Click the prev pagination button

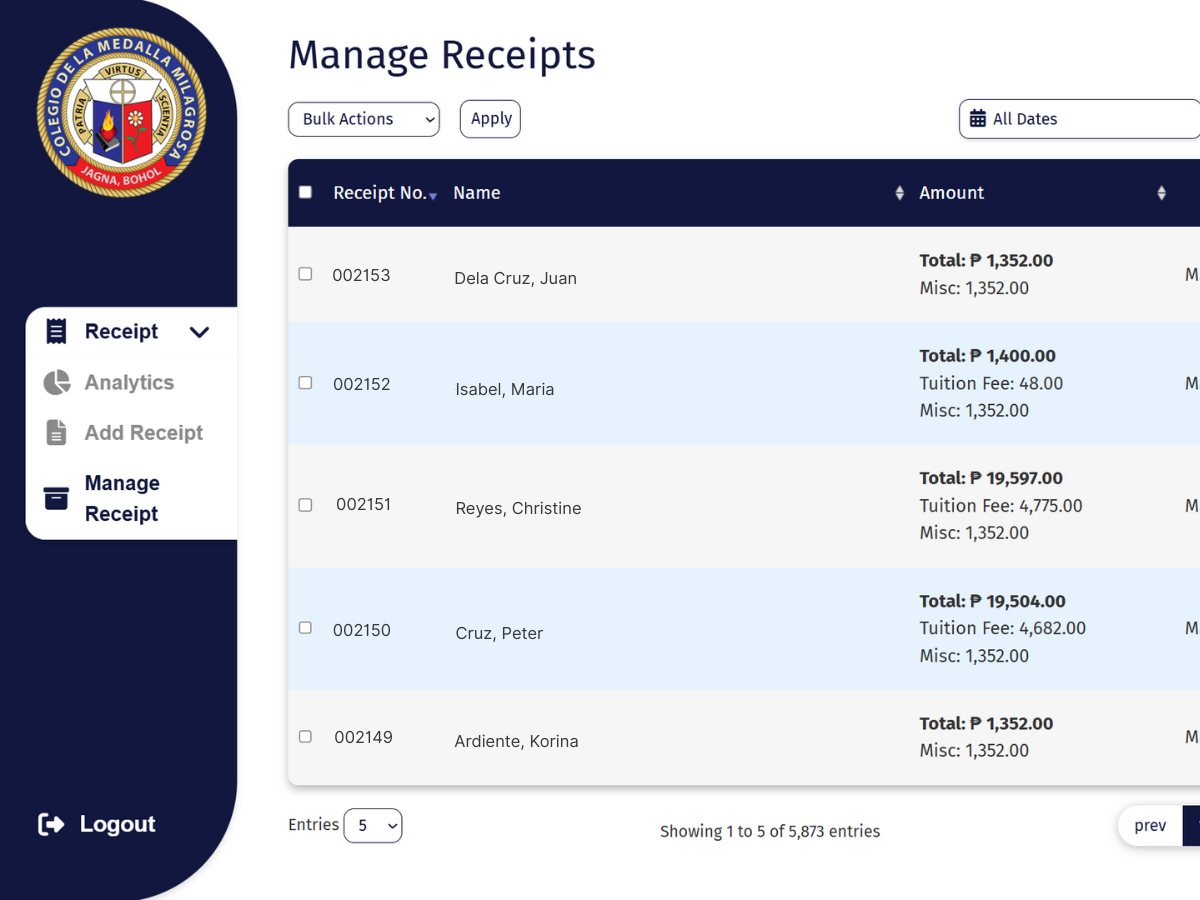point(1150,826)
